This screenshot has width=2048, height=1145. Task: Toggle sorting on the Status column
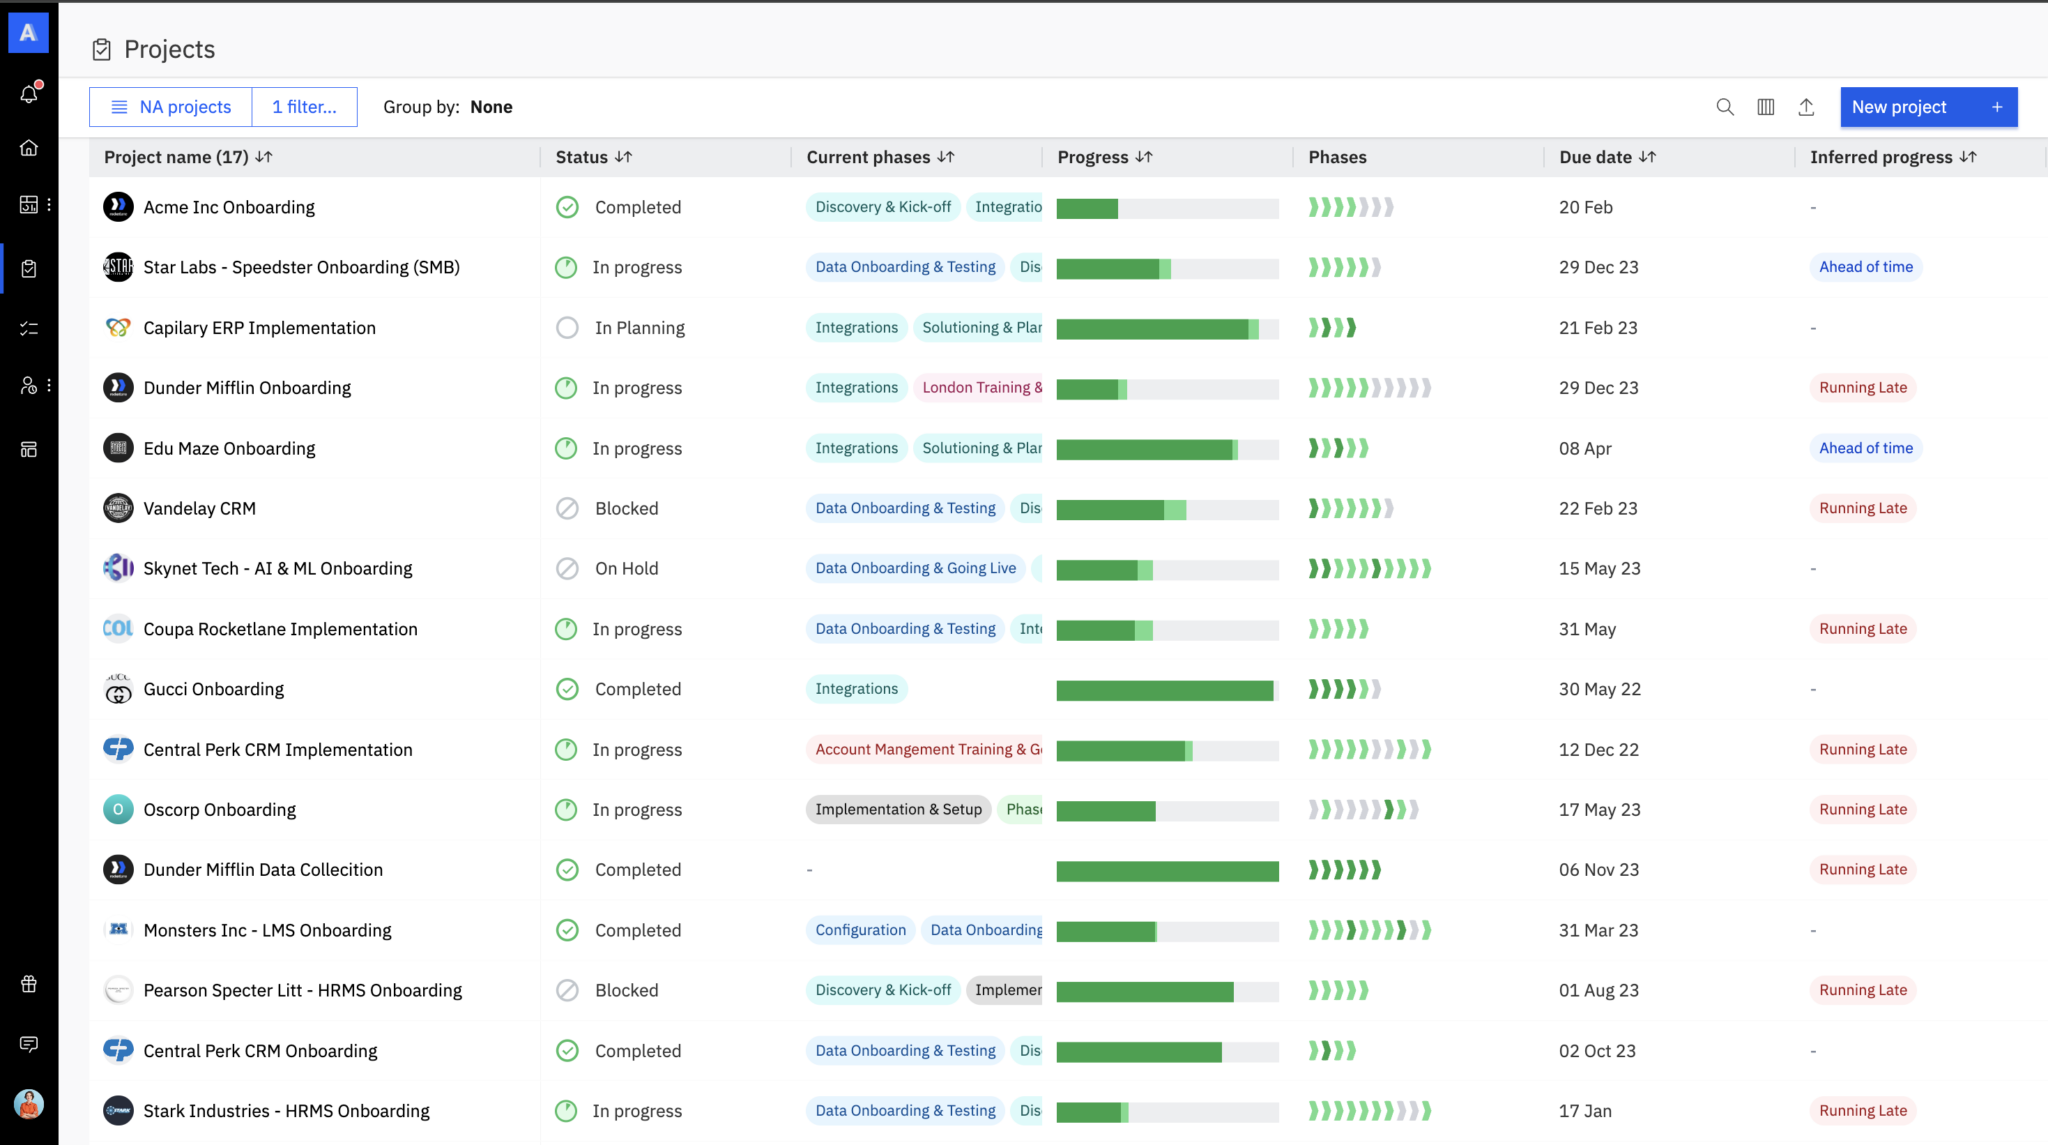click(624, 157)
